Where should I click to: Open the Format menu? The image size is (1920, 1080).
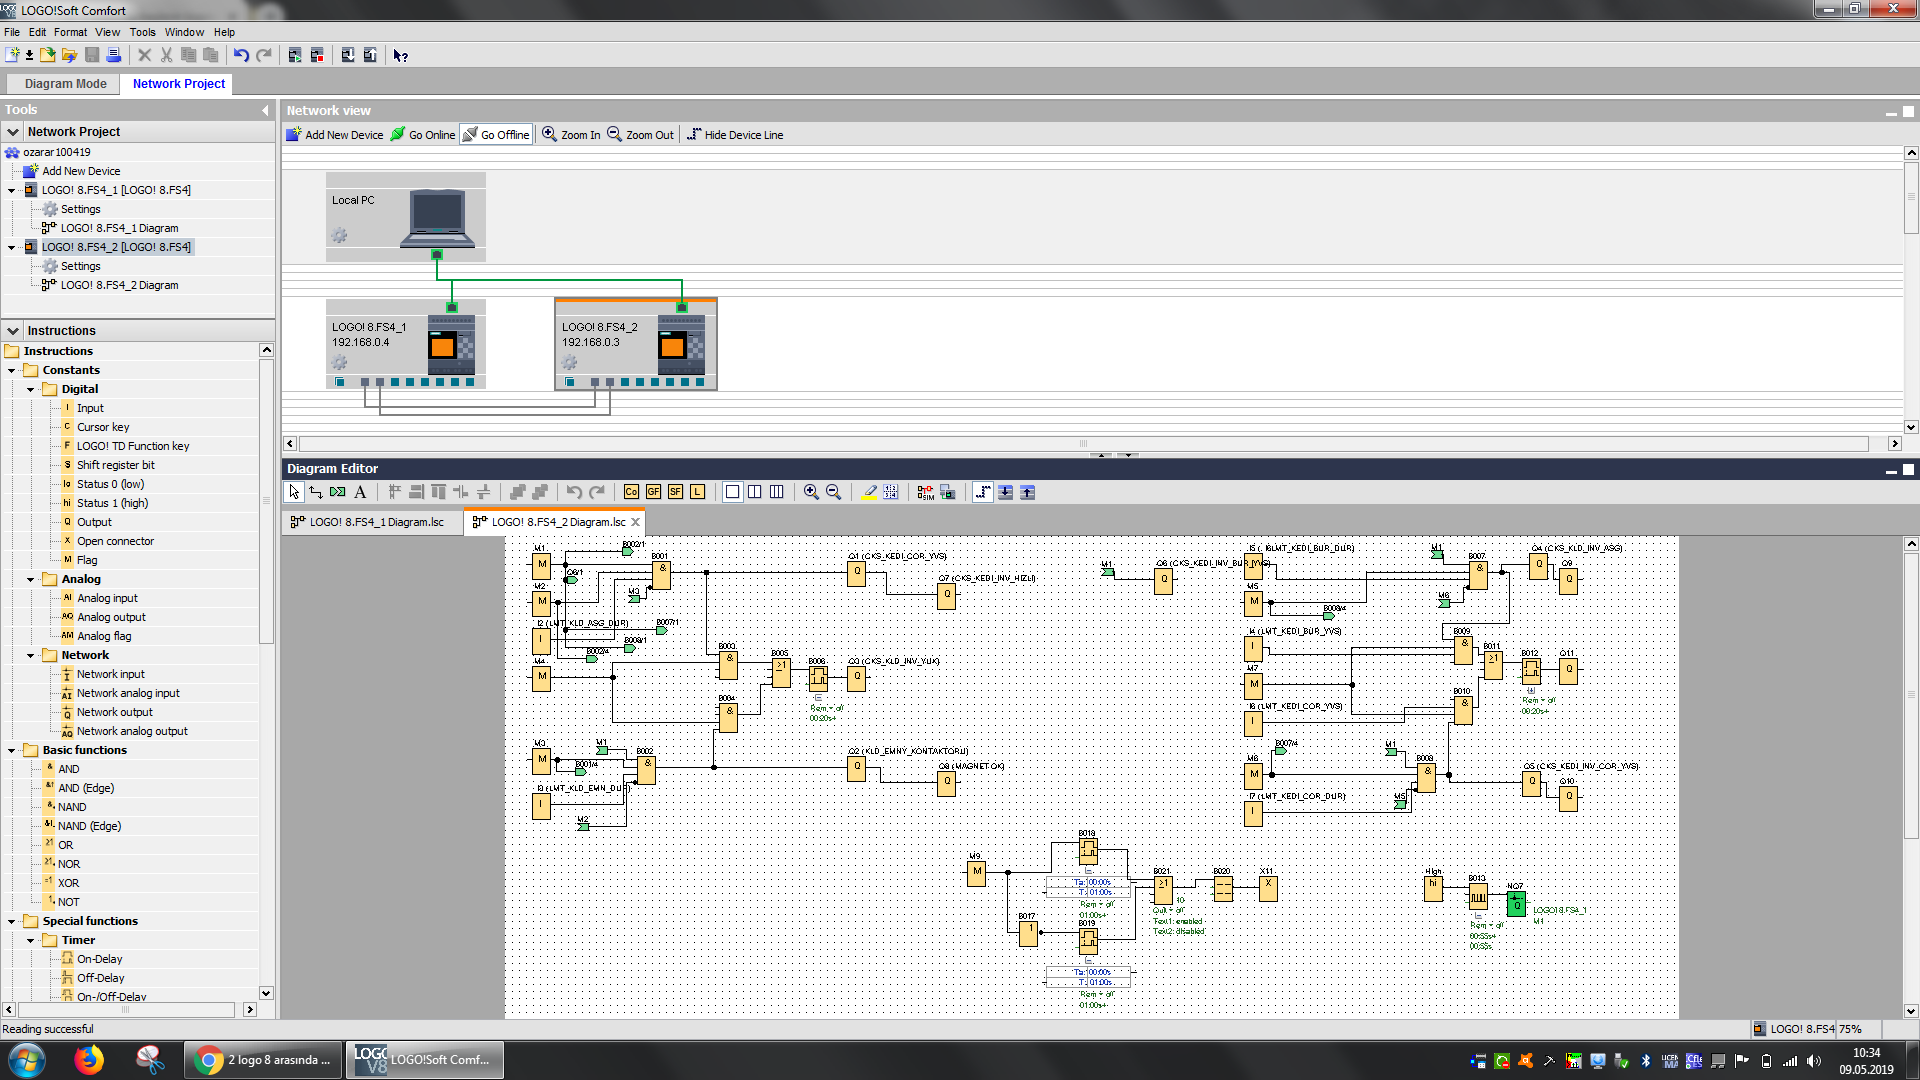pos(70,32)
